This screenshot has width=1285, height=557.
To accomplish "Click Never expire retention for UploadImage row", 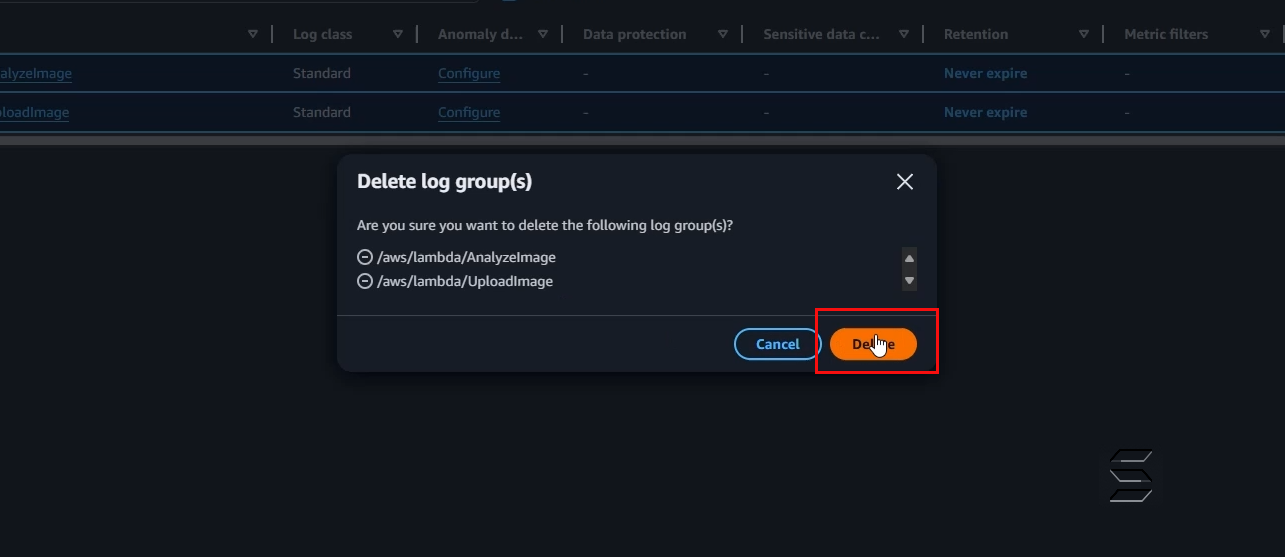I will click(985, 112).
